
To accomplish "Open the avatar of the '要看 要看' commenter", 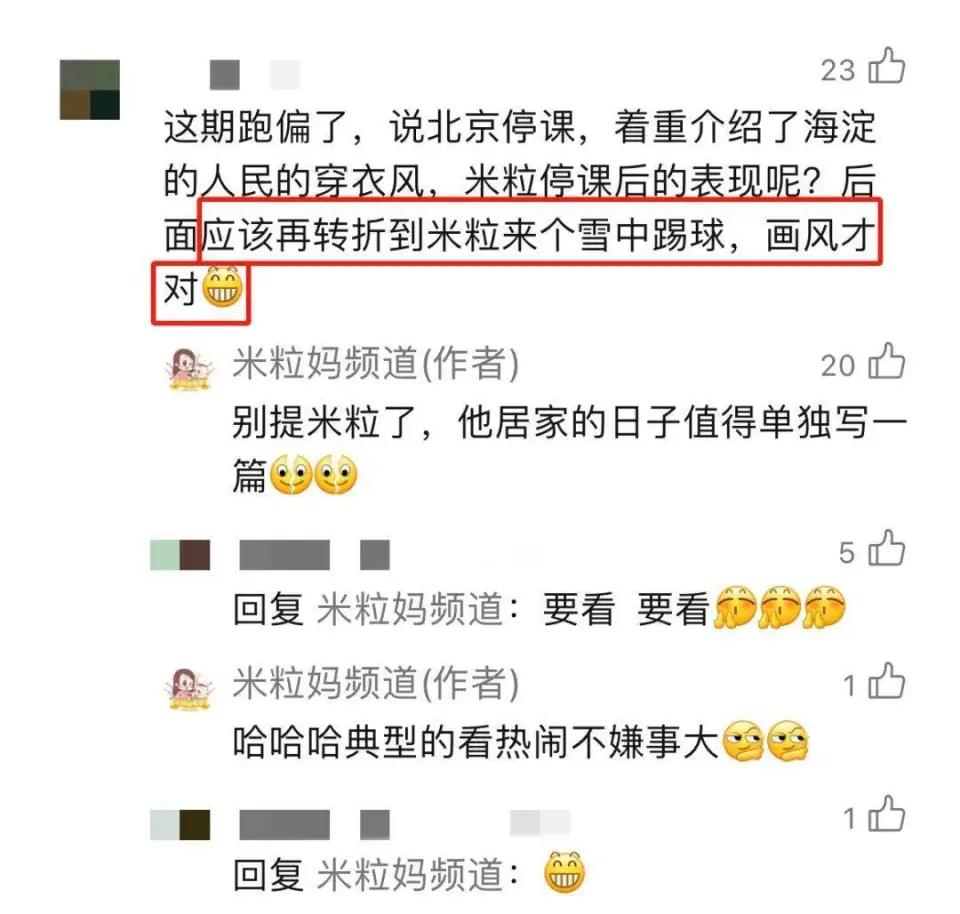I will click(x=180, y=555).
